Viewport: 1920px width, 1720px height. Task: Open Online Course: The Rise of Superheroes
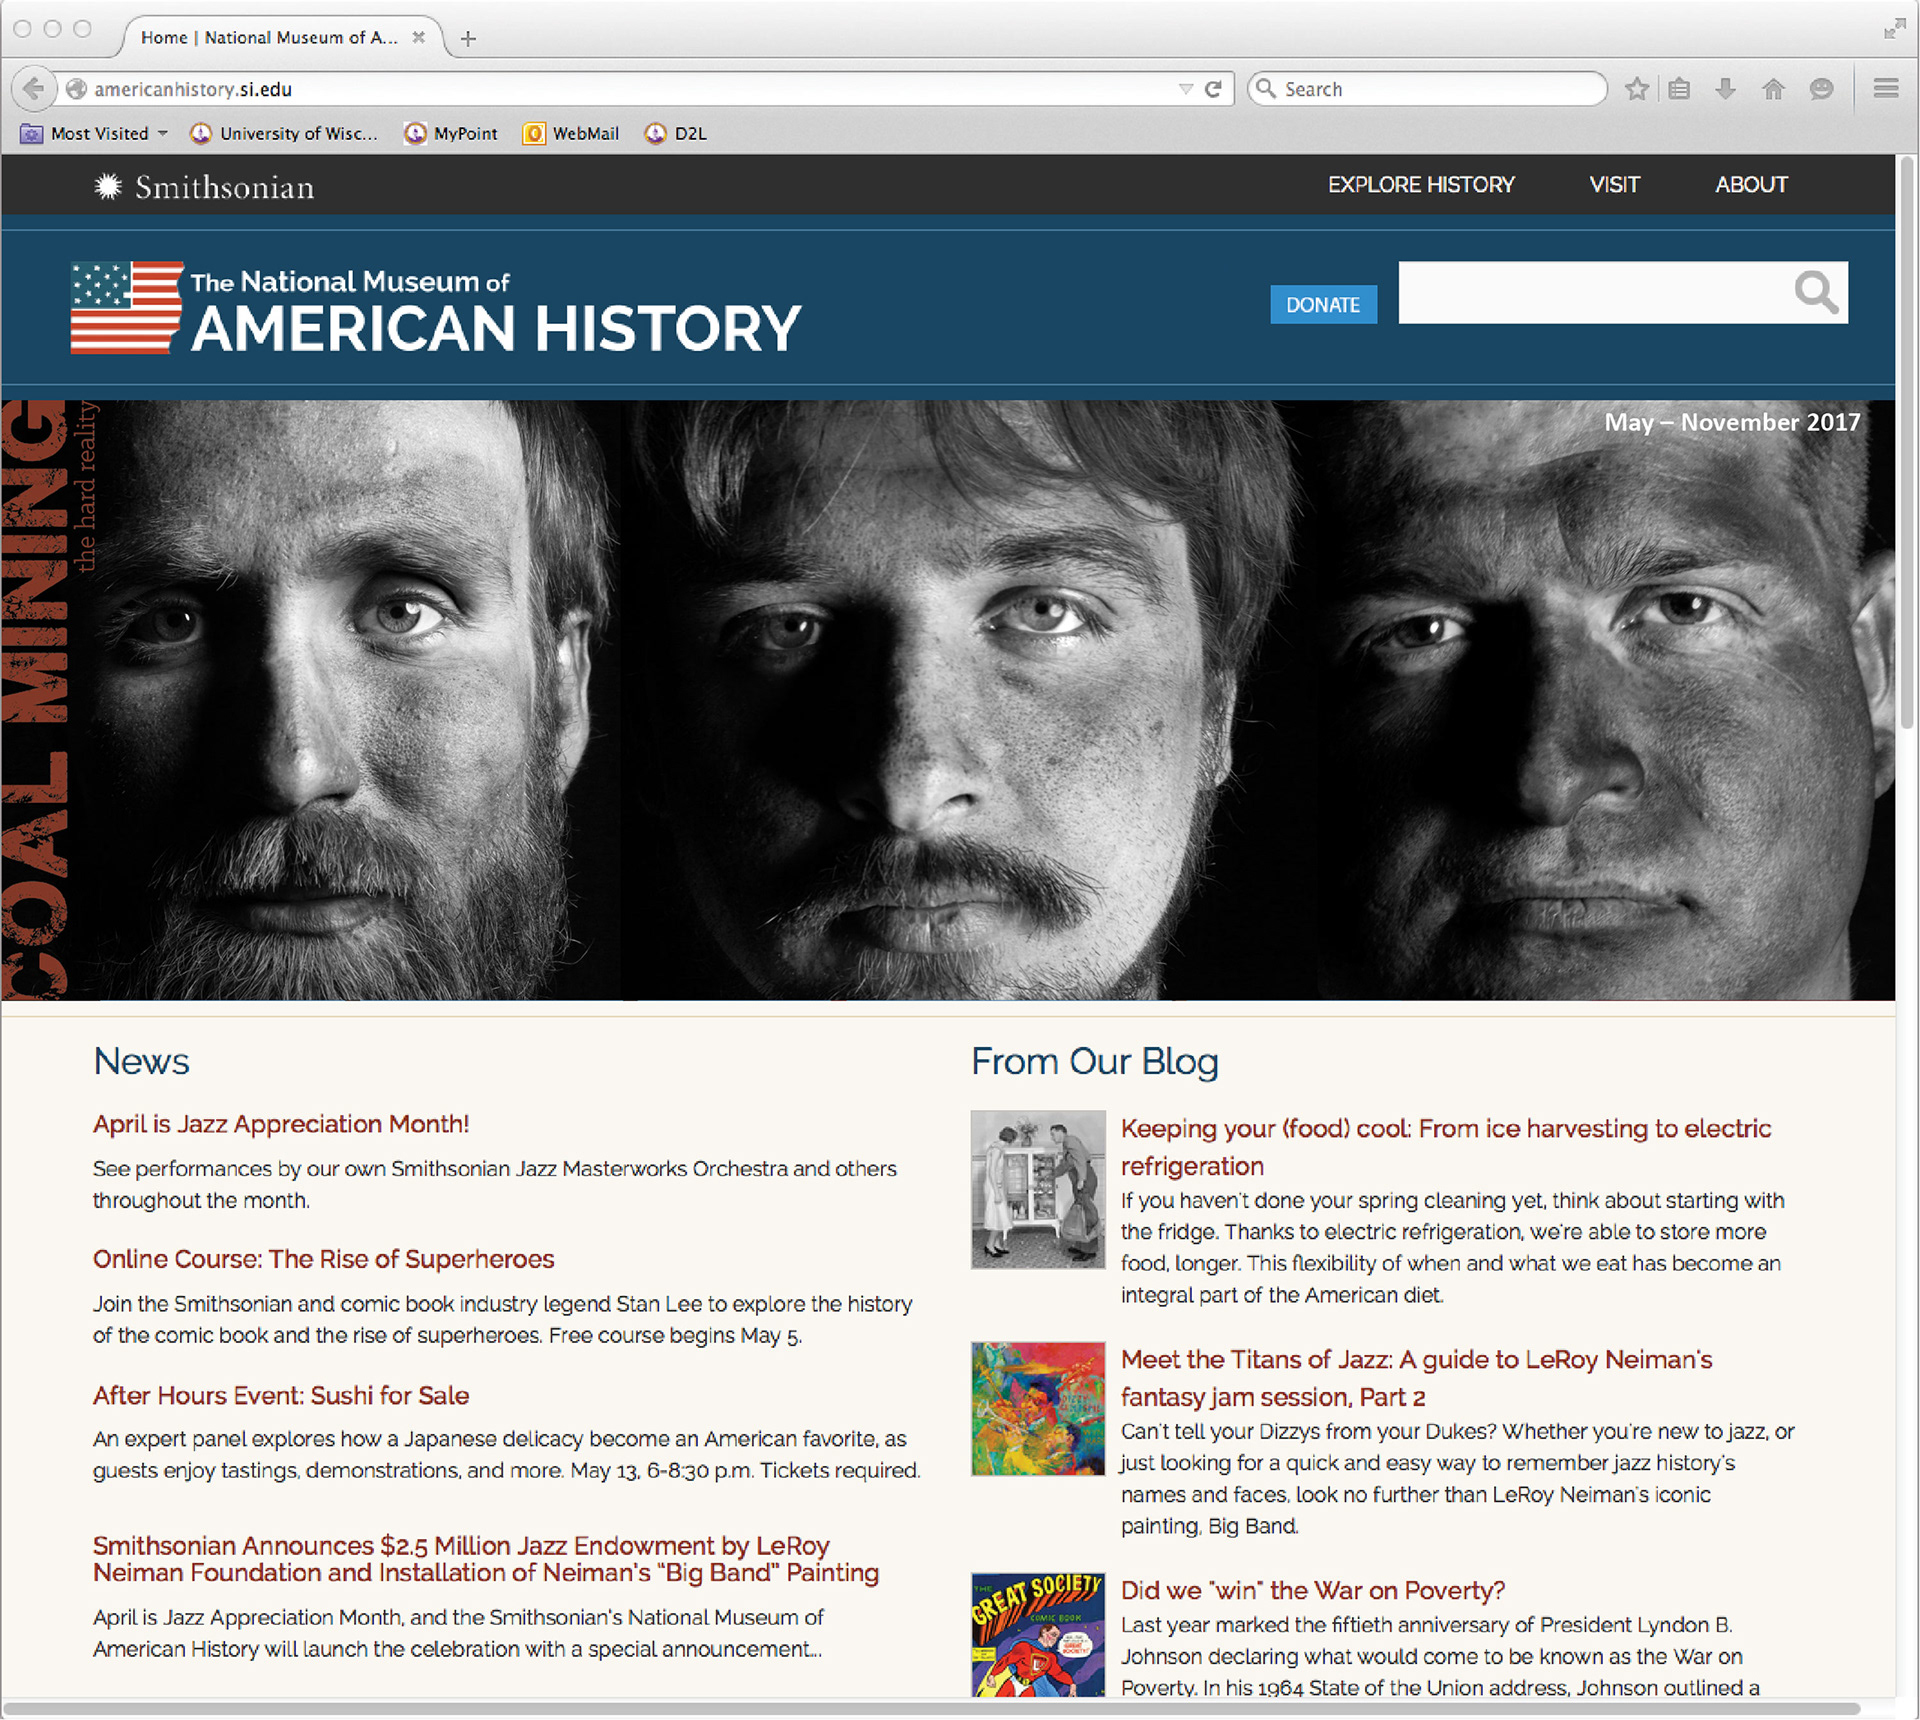coord(323,1259)
